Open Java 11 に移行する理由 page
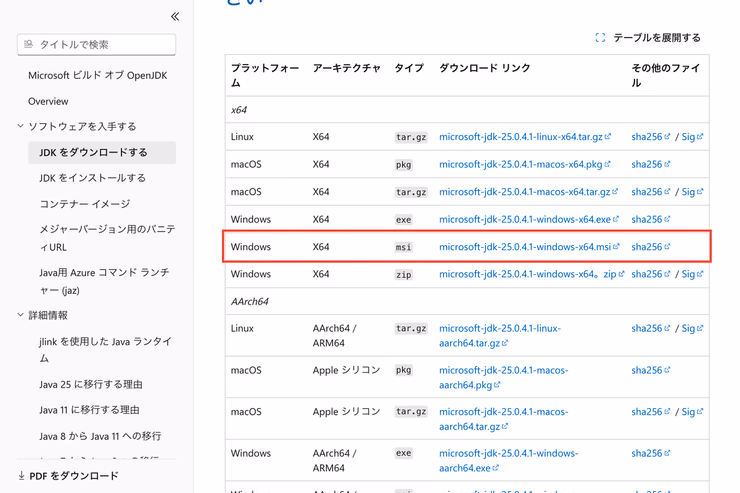The height and width of the screenshot is (493, 740). [x=89, y=410]
